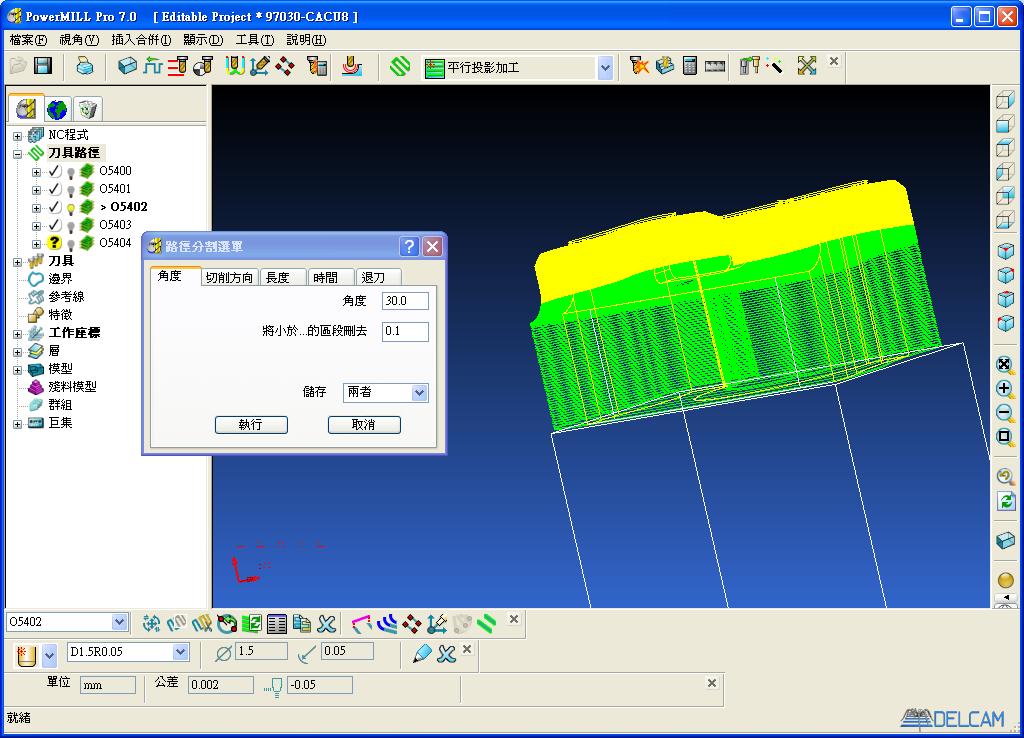Toggle the checkmark for toolpath O5401
The image size is (1024, 738).
point(54,189)
